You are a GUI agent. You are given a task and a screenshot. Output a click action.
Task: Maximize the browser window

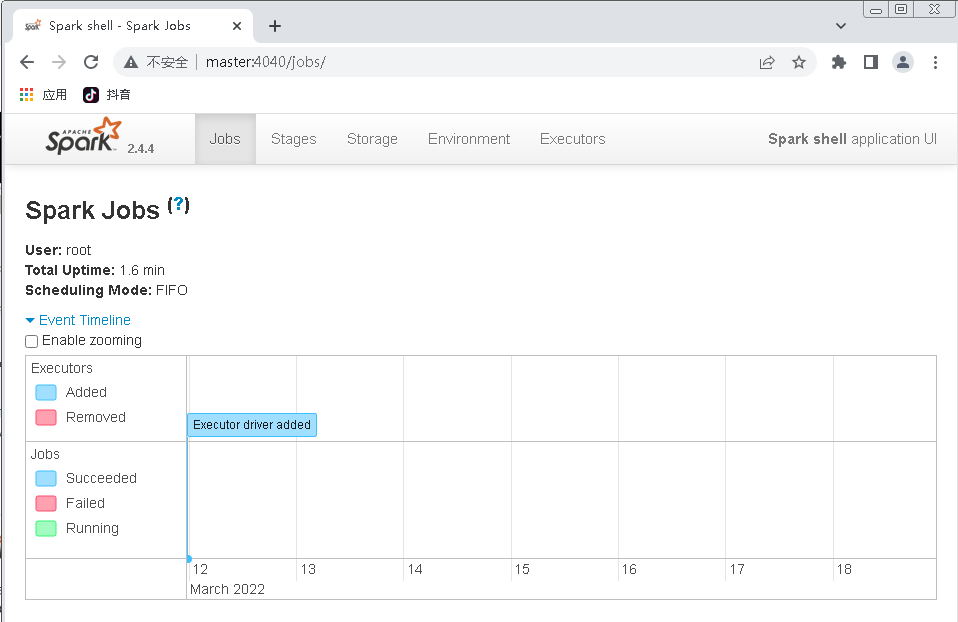[901, 9]
